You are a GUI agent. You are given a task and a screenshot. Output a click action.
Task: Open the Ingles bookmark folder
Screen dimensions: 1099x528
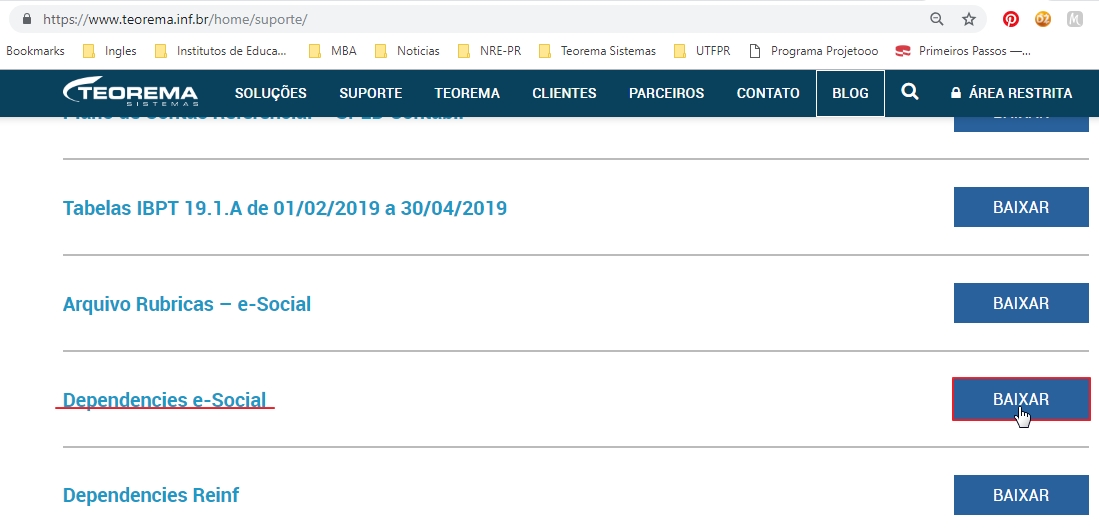[109, 50]
